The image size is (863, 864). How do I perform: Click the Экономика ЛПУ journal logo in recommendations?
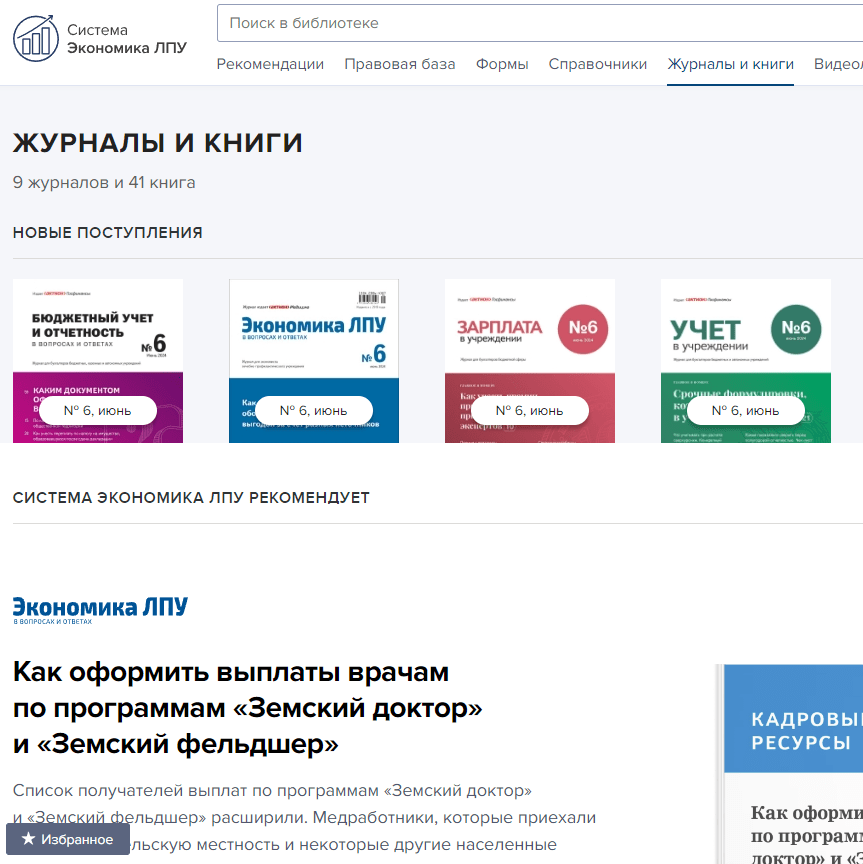pyautogui.click(x=100, y=610)
